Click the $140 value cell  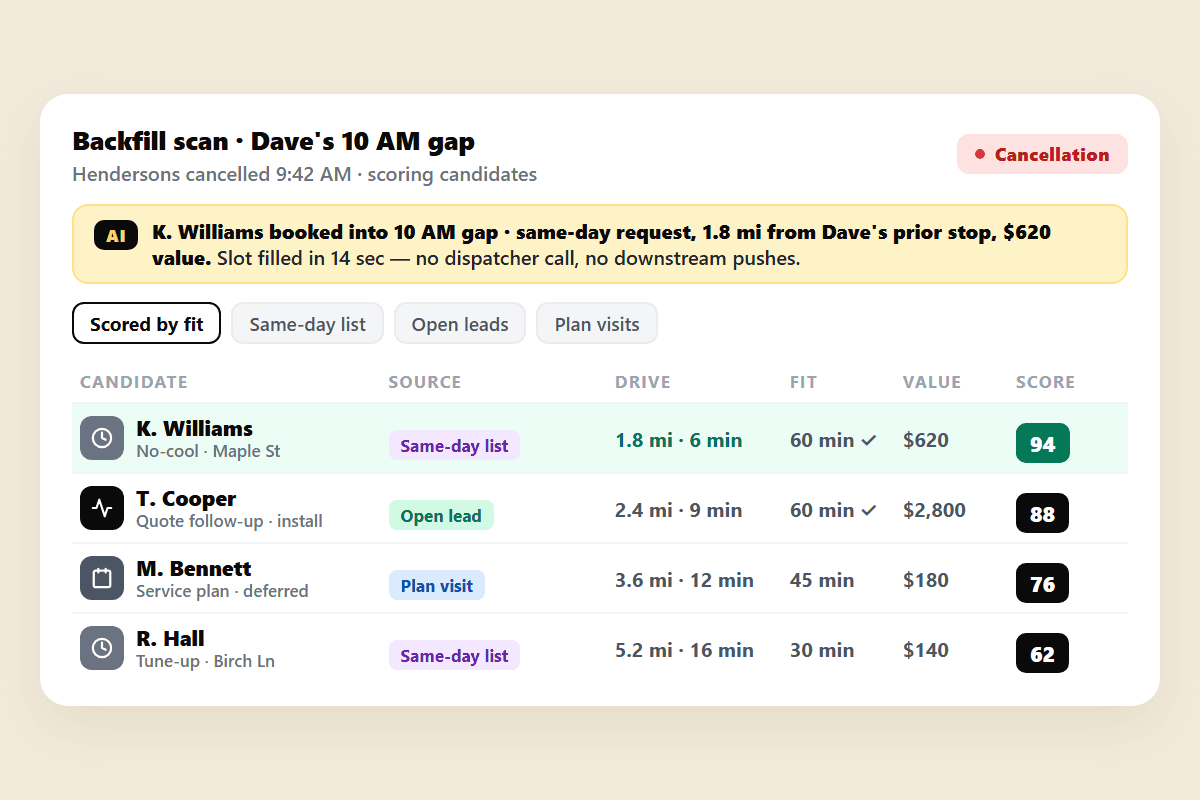pyautogui.click(x=926, y=650)
